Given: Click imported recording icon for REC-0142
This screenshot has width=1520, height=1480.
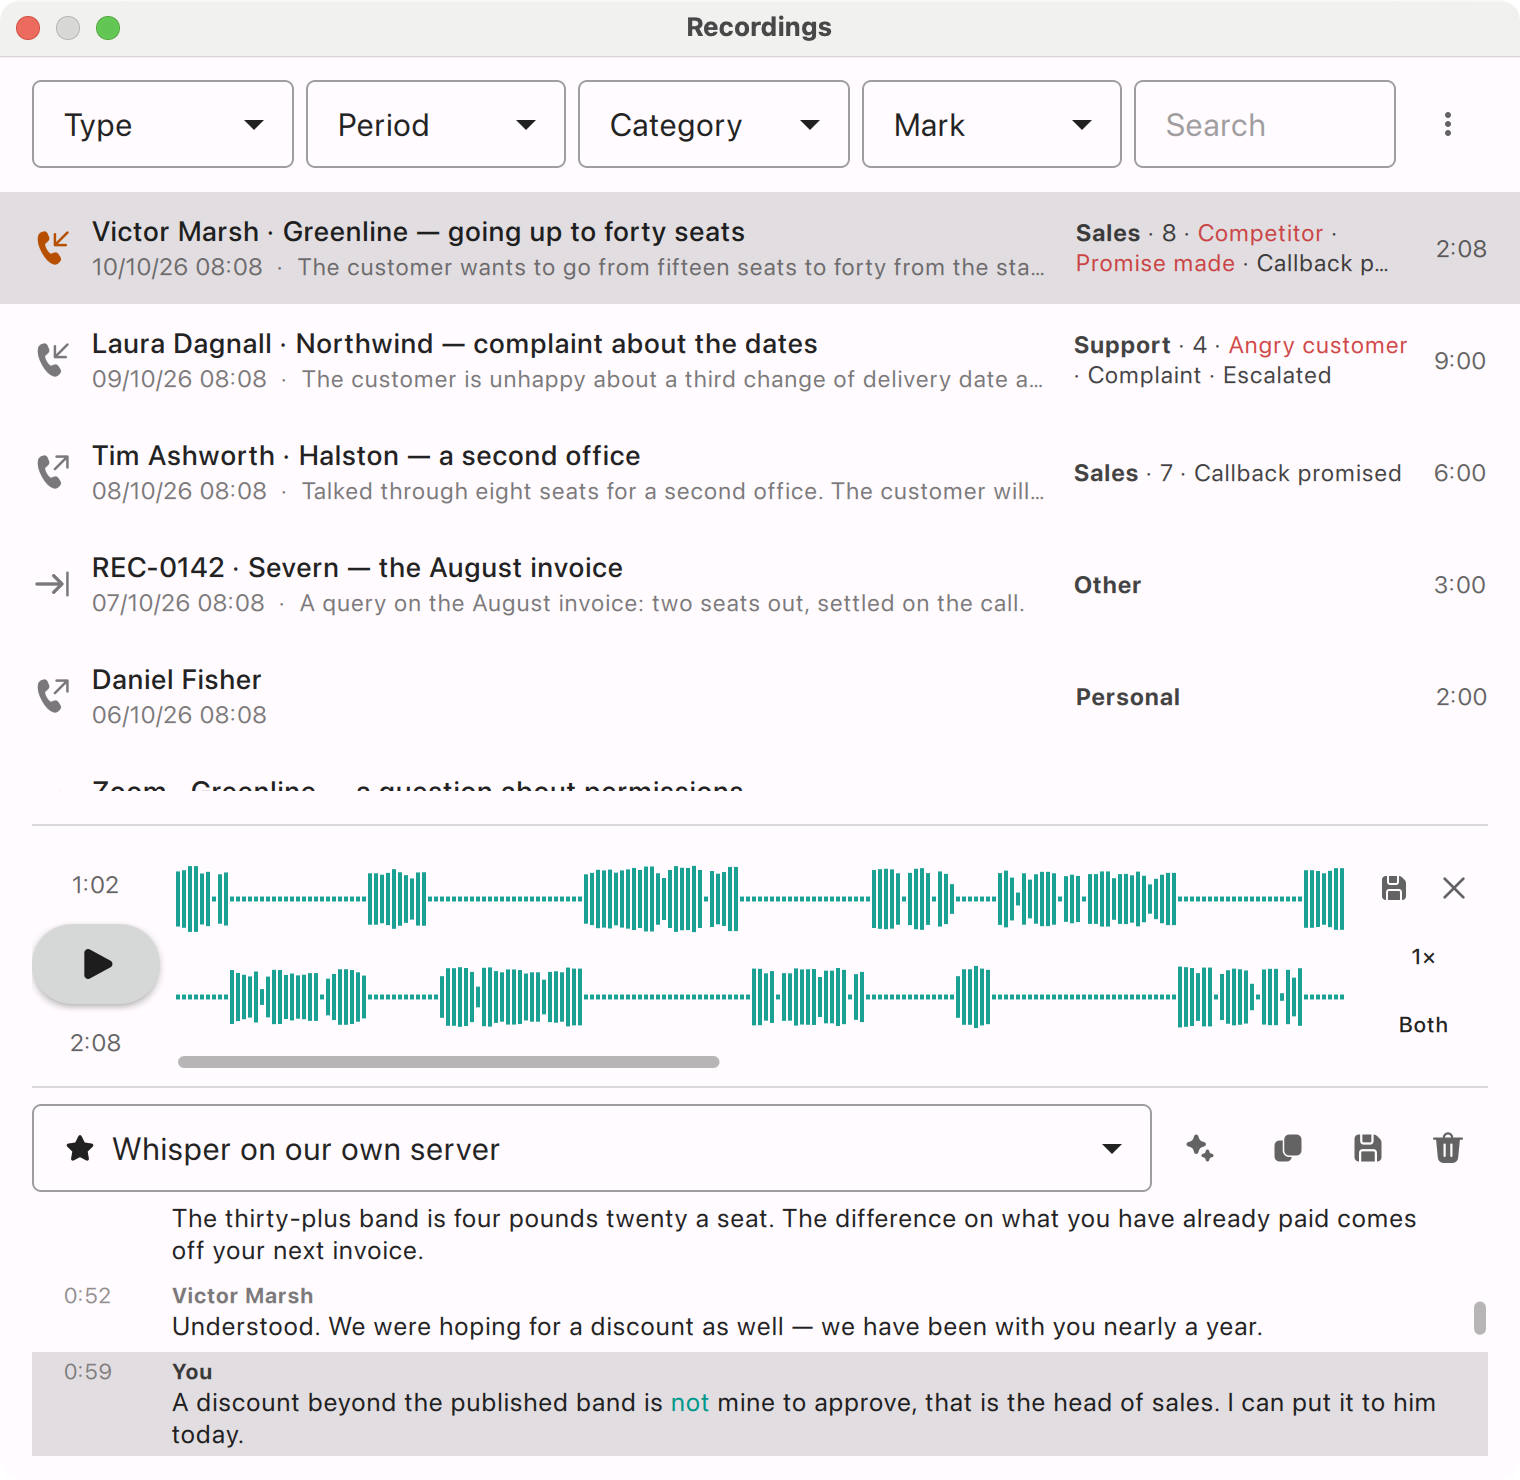Looking at the screenshot, I should tap(53, 584).
